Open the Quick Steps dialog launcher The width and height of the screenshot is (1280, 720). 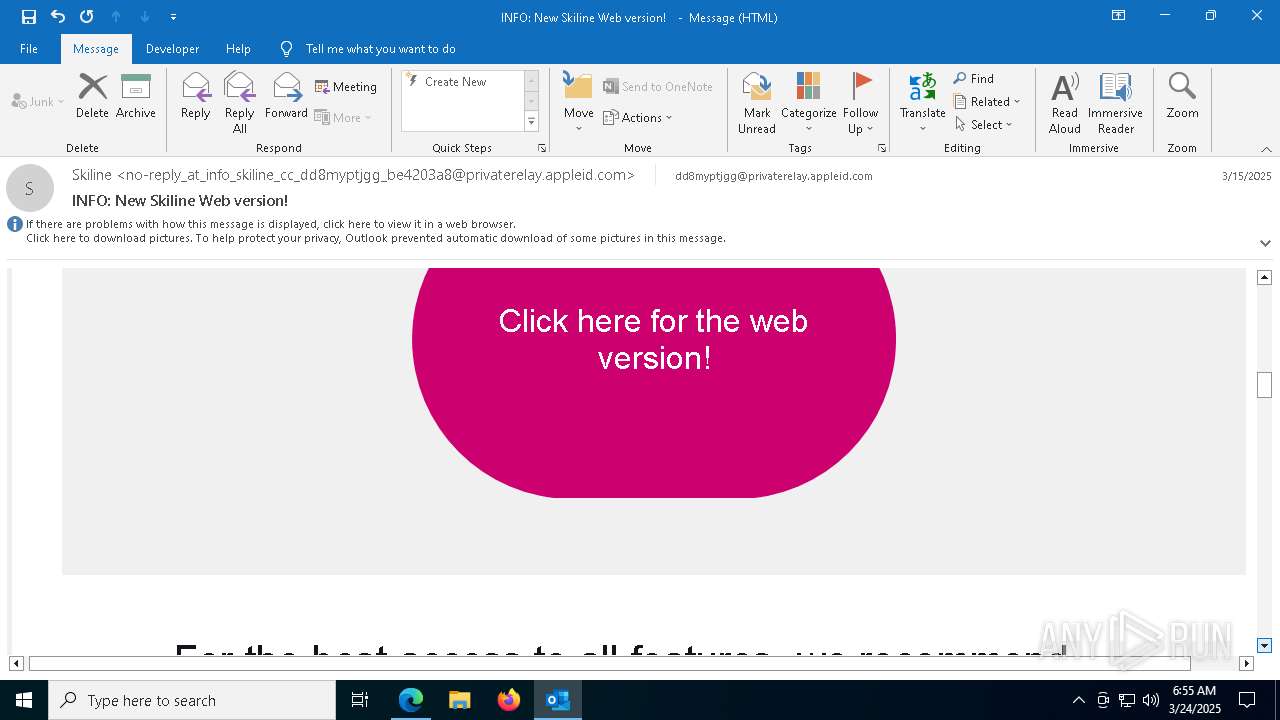(x=542, y=148)
